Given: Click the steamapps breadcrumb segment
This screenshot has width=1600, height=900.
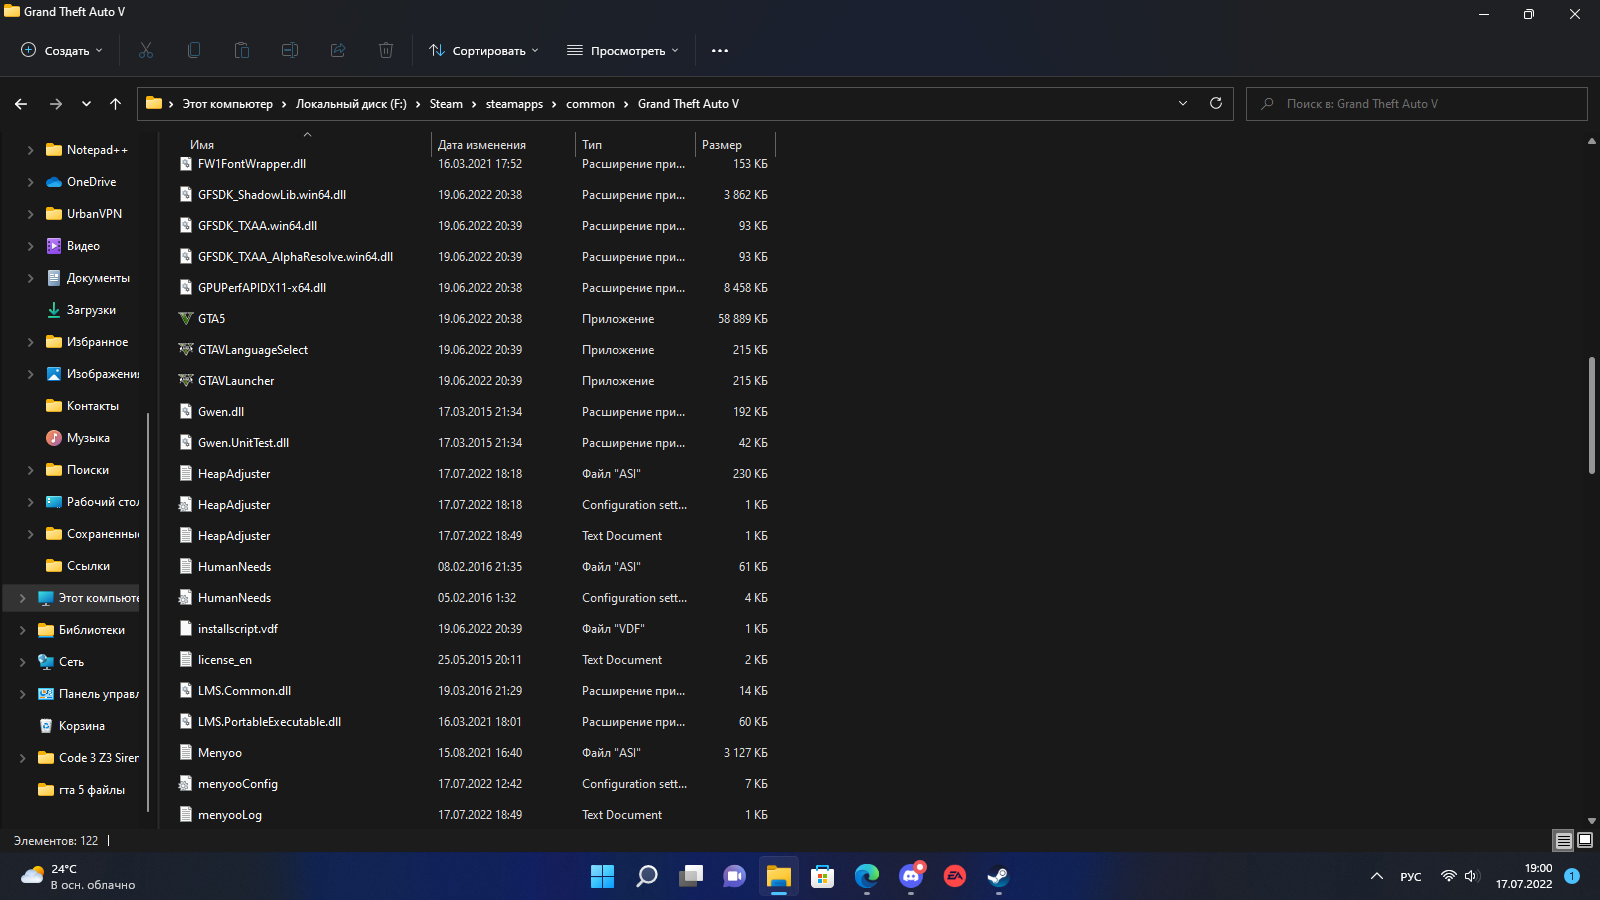Looking at the screenshot, I should [514, 104].
